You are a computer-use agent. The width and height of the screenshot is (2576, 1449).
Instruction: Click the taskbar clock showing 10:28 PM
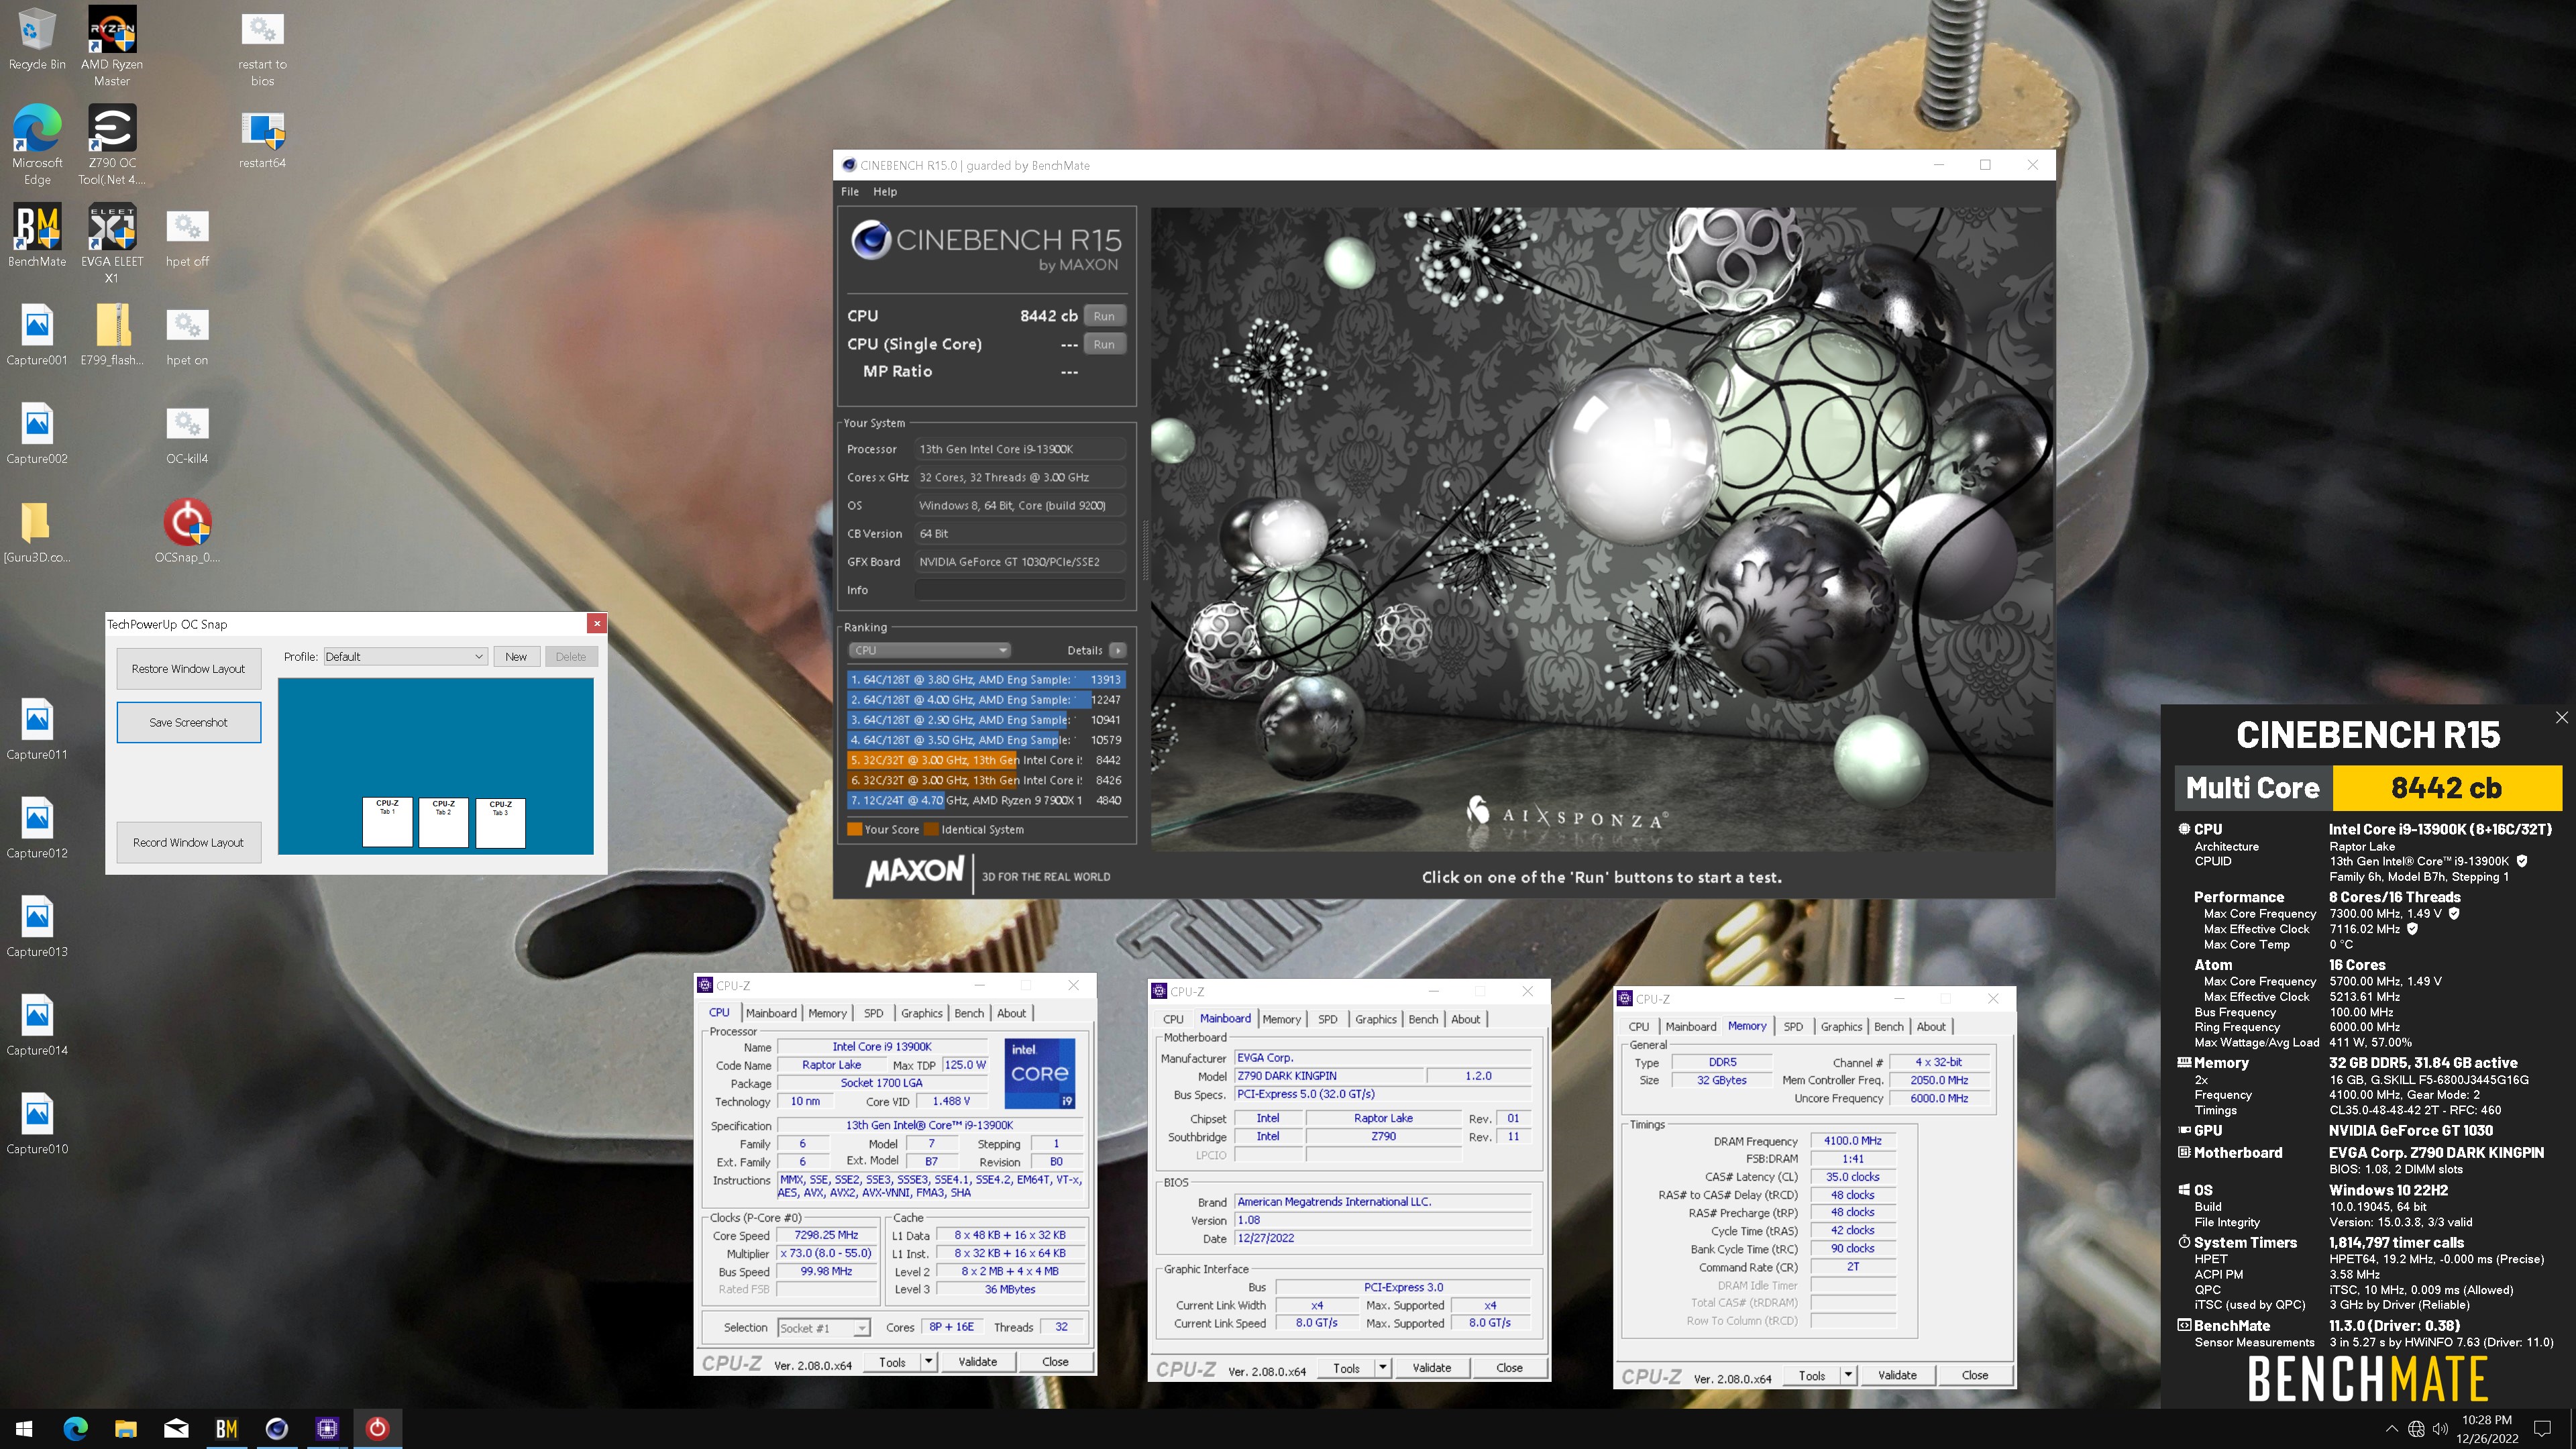click(x=2487, y=1429)
